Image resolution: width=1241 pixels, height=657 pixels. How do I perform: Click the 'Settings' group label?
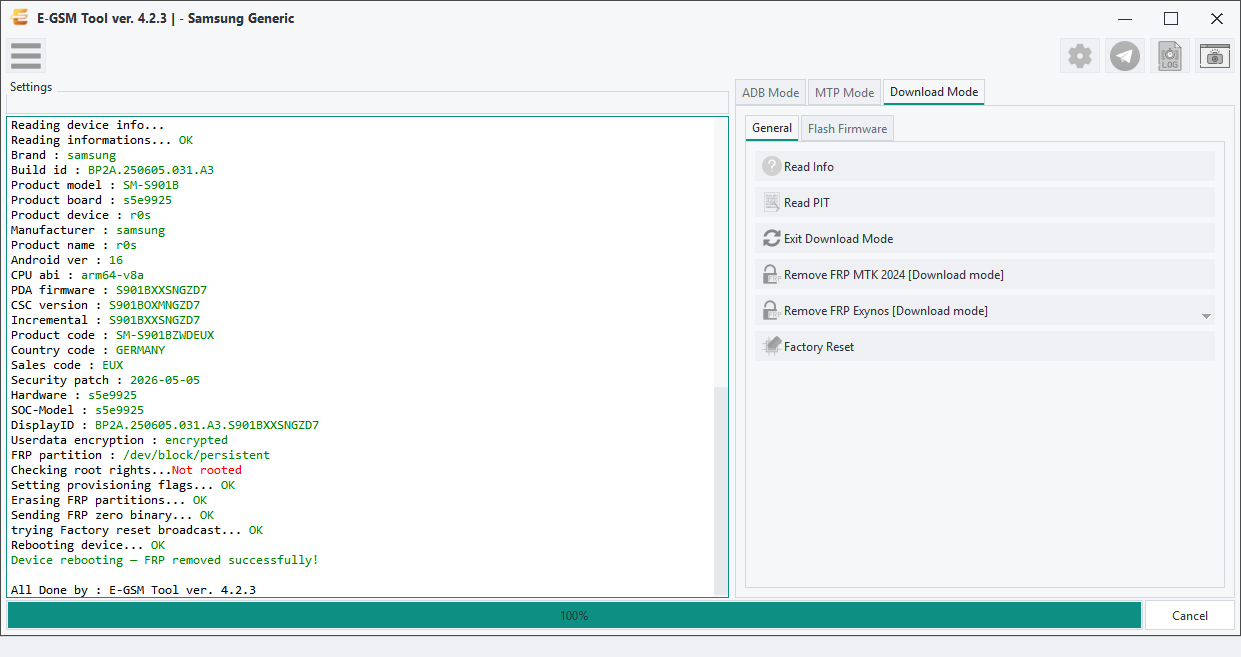click(31, 87)
